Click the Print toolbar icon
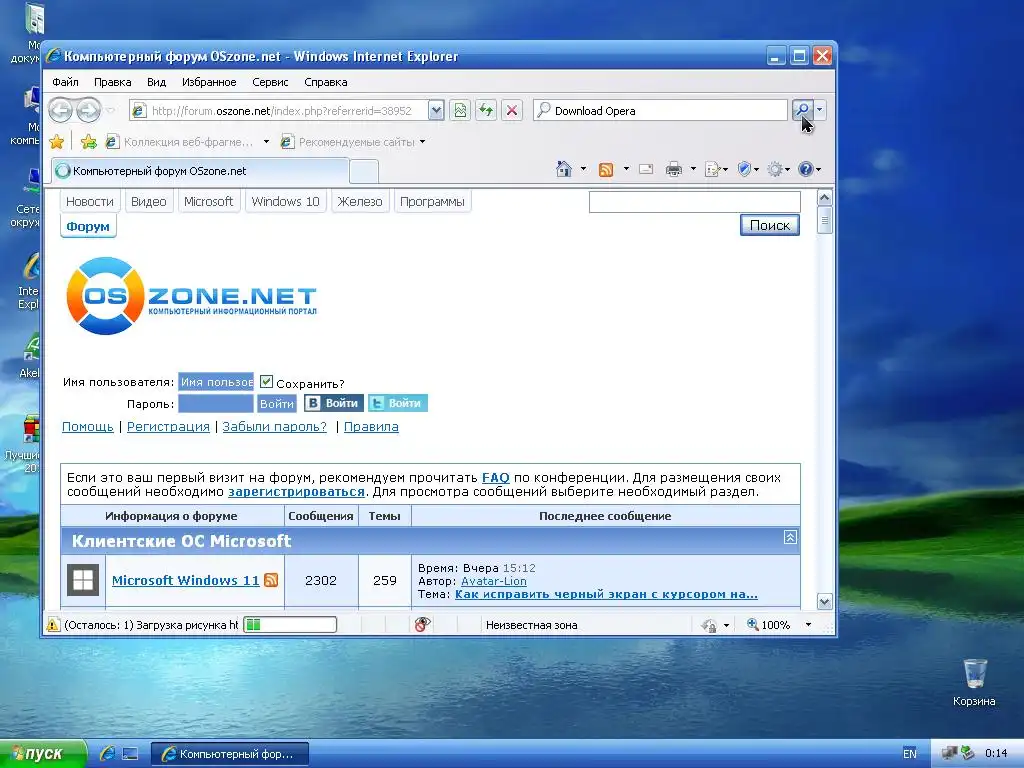 click(674, 170)
